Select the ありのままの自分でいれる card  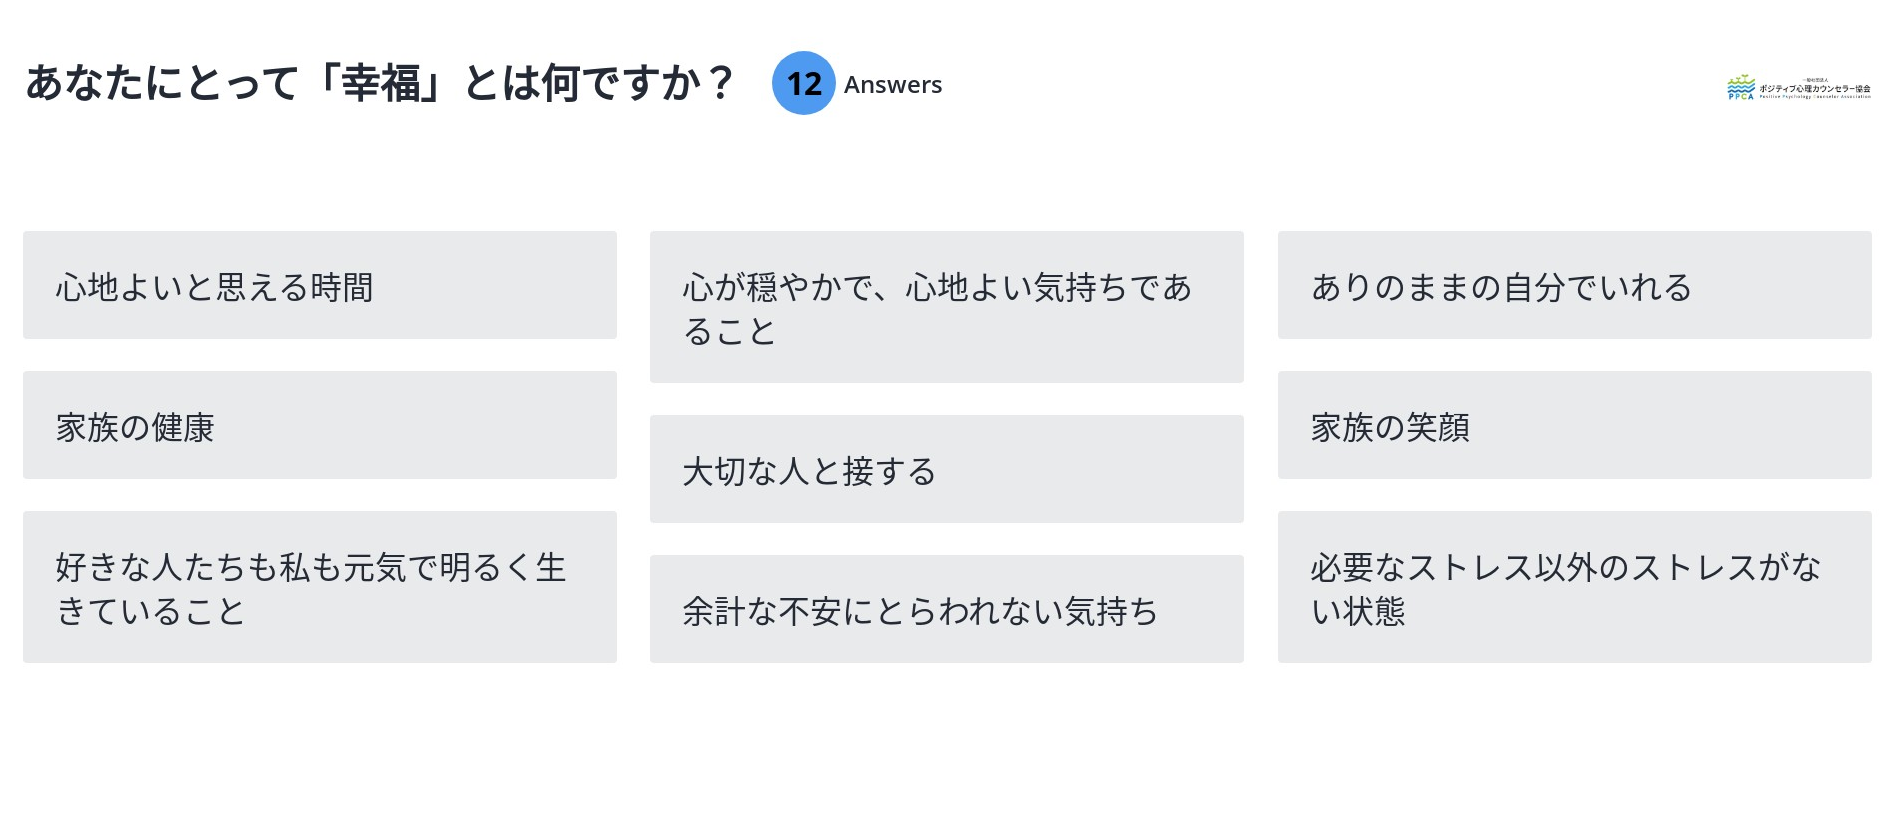(1574, 285)
